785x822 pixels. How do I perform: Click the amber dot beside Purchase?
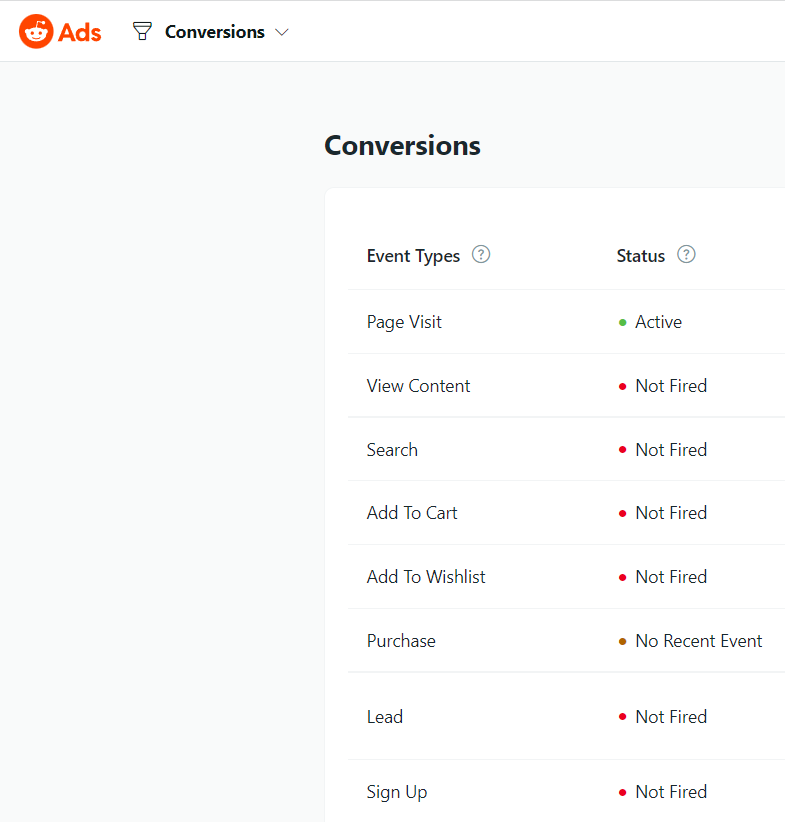point(623,641)
